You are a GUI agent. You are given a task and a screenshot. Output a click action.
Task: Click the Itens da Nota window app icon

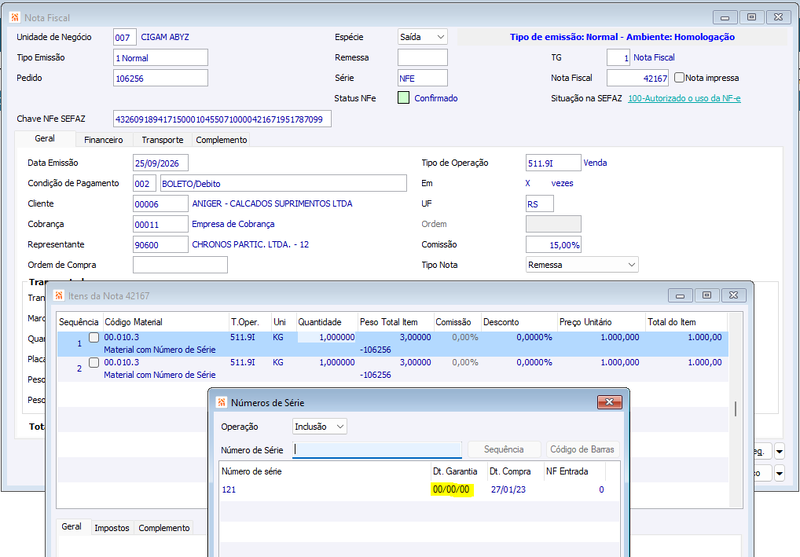[x=59, y=295]
